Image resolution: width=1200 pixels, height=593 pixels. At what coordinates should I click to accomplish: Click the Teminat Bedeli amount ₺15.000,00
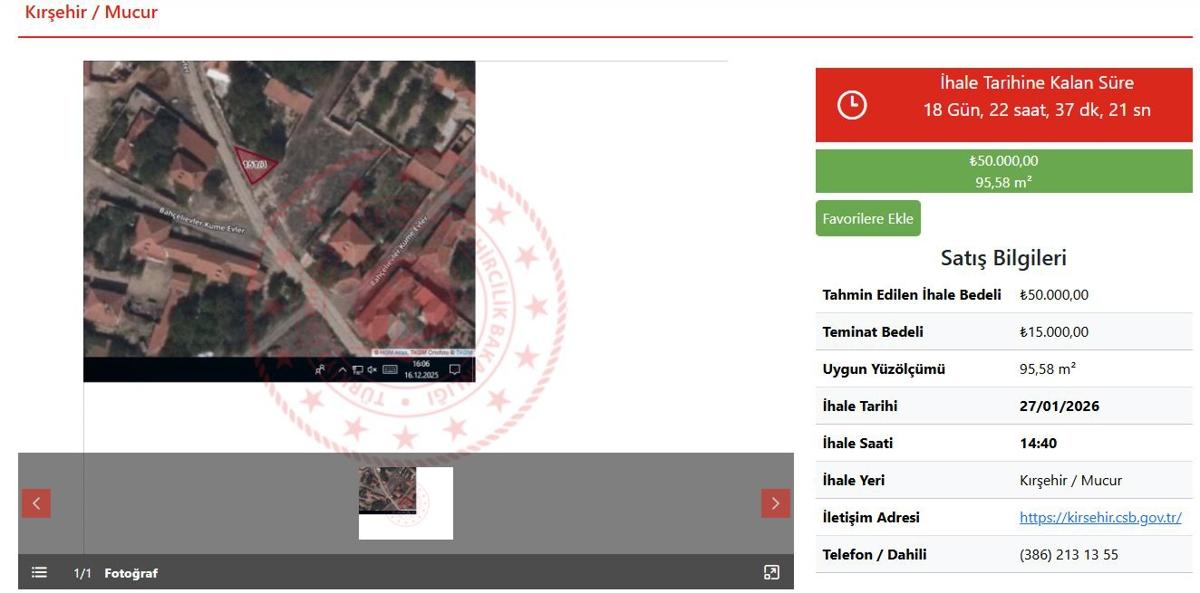tap(1053, 332)
